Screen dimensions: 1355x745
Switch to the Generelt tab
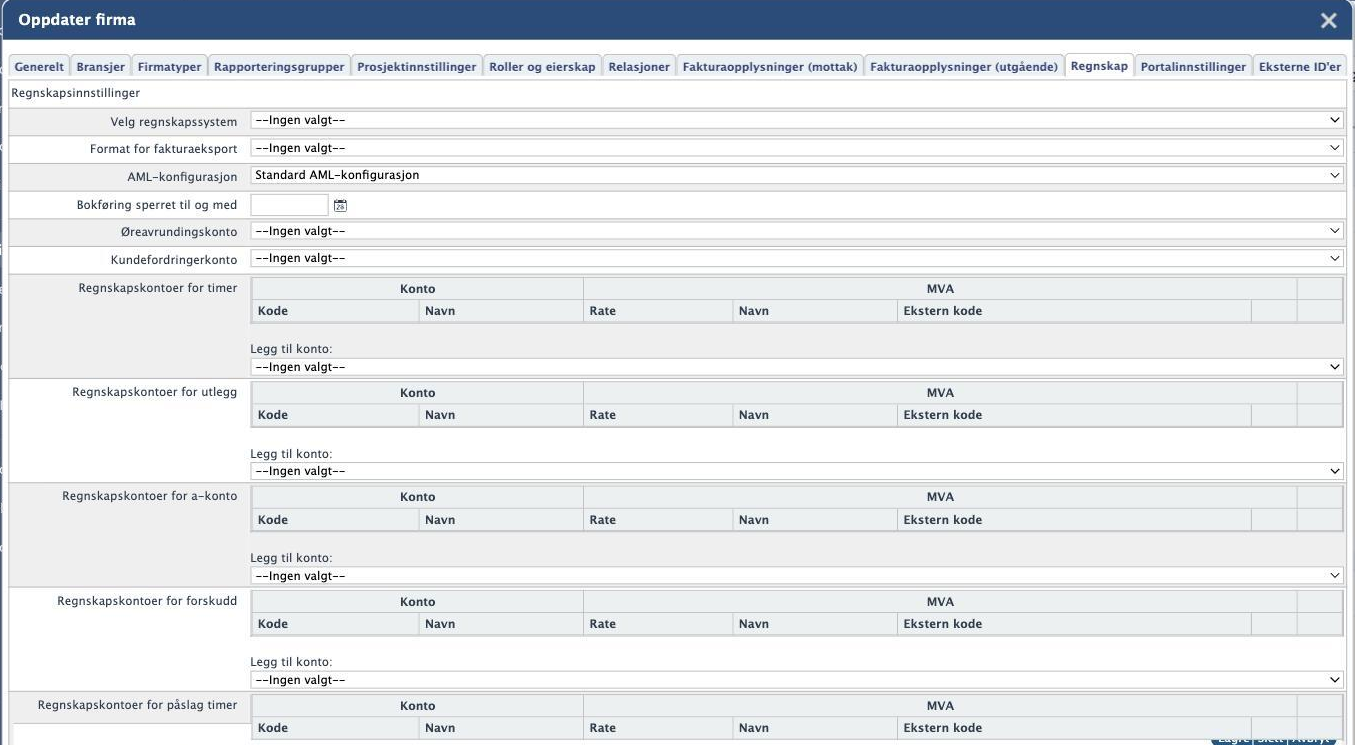coord(39,66)
